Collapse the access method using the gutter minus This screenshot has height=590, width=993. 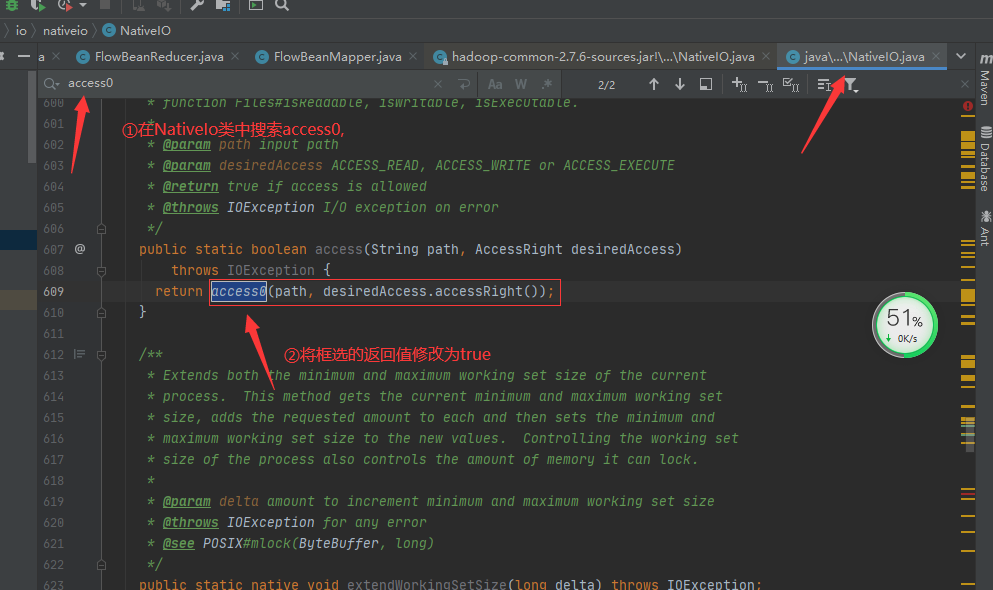click(x=101, y=270)
